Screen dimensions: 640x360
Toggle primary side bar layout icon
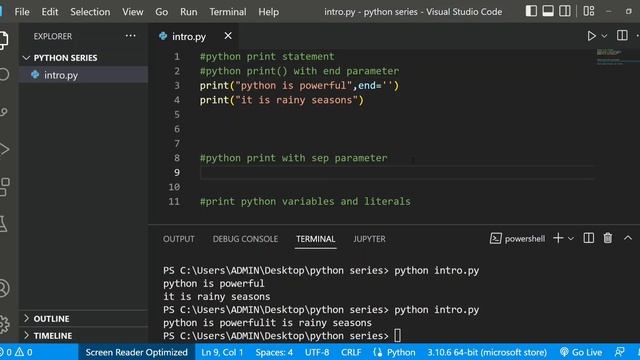(531, 11)
